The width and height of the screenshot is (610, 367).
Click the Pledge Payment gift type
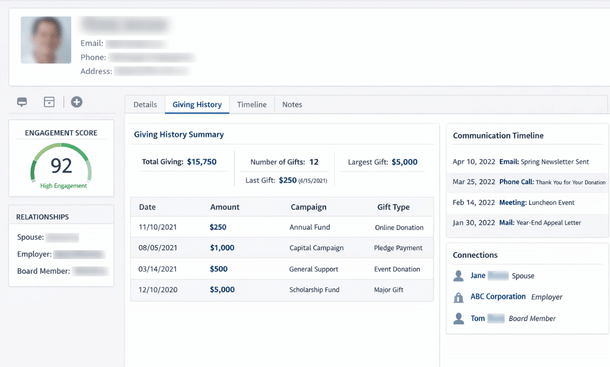398,248
